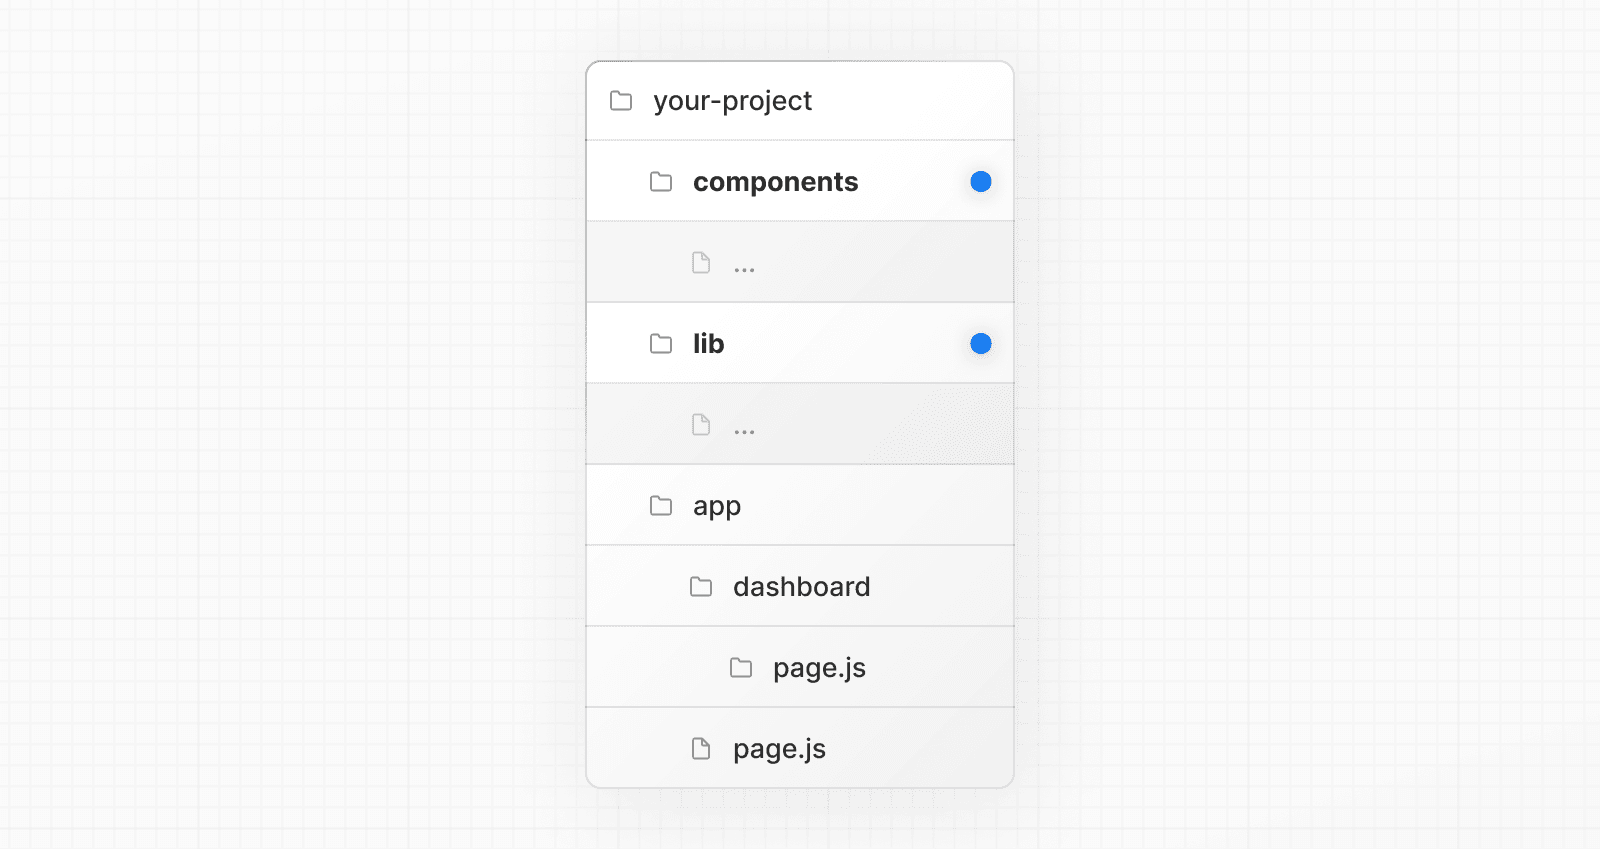Select the components folder name

[775, 182]
